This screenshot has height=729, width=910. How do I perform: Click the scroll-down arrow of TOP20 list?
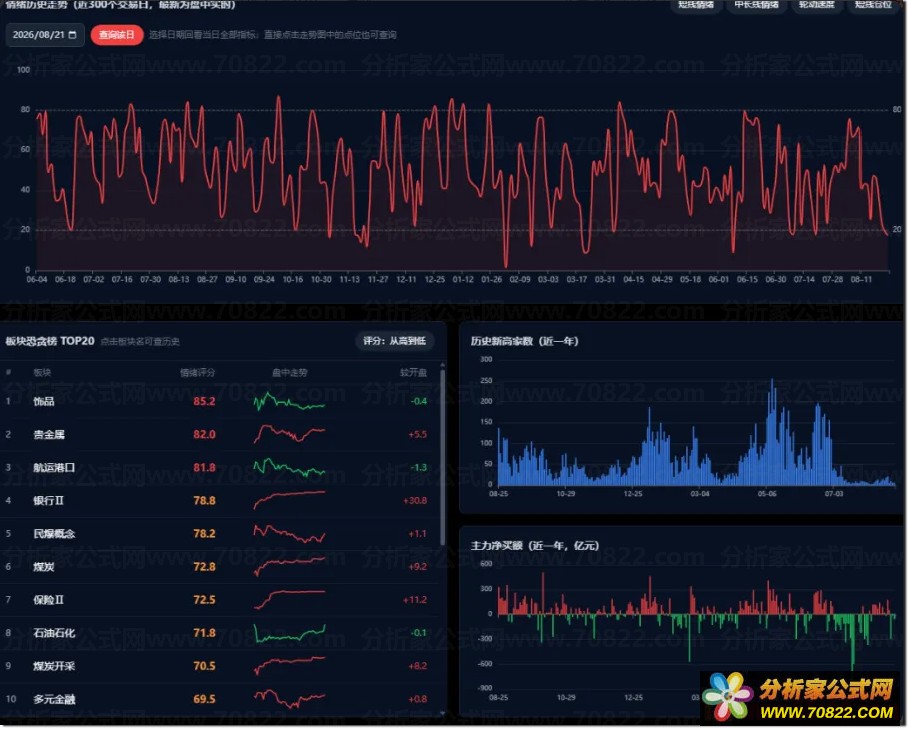click(x=443, y=713)
